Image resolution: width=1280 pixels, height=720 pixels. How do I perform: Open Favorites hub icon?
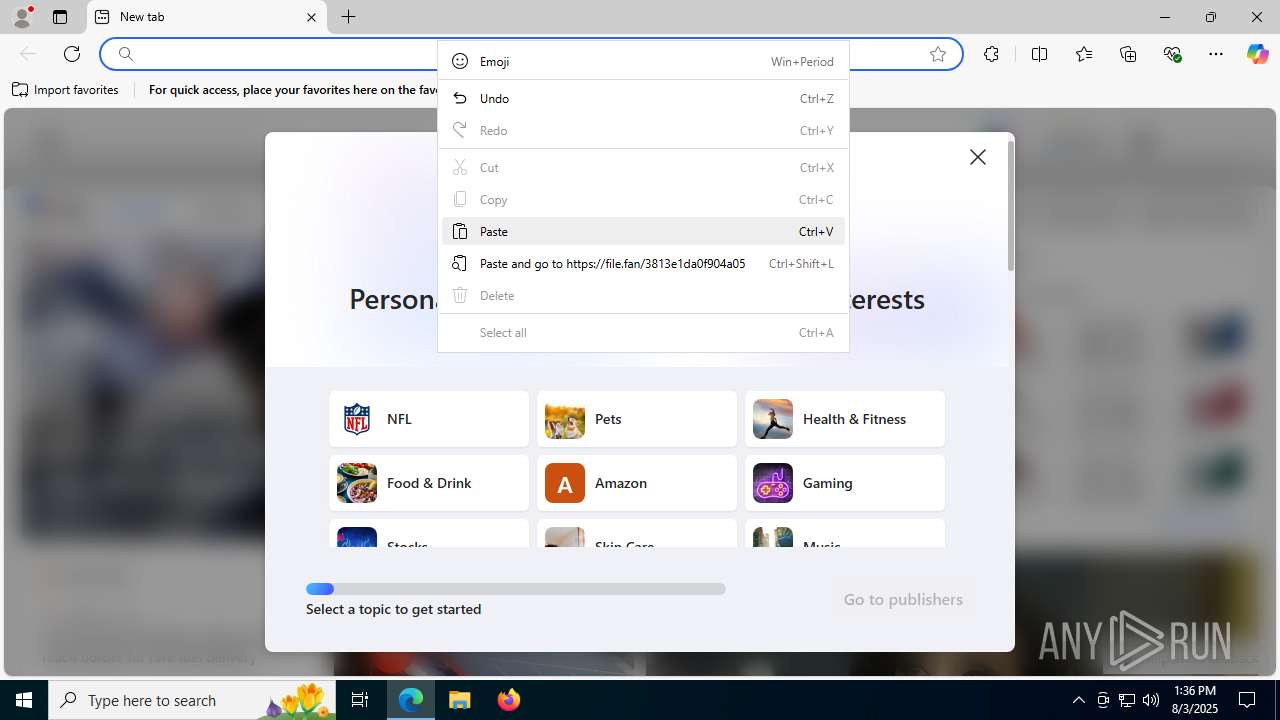(1084, 54)
